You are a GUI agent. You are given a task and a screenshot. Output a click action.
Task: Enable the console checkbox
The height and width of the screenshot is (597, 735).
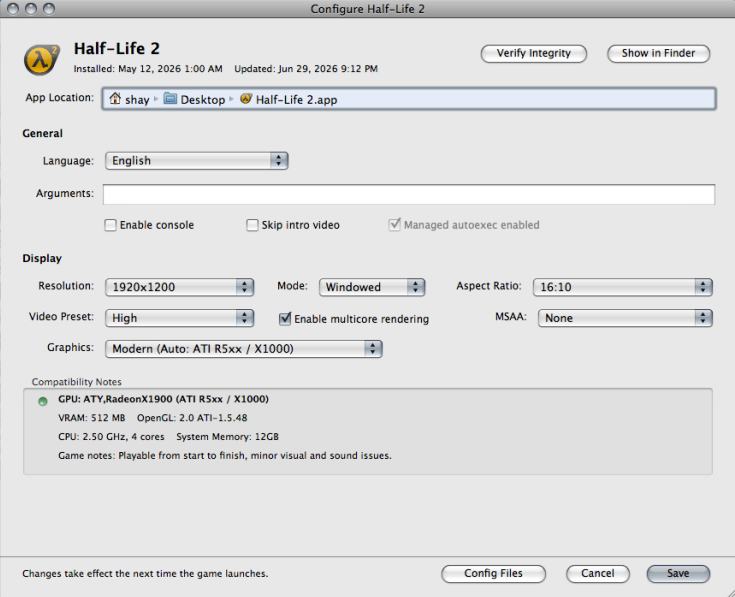(110, 225)
